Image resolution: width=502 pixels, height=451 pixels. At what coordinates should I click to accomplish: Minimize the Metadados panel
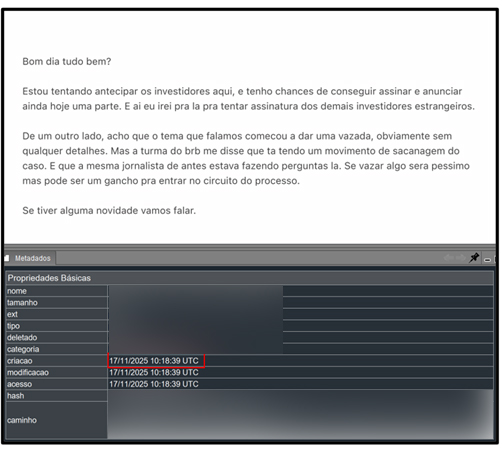coord(487,260)
